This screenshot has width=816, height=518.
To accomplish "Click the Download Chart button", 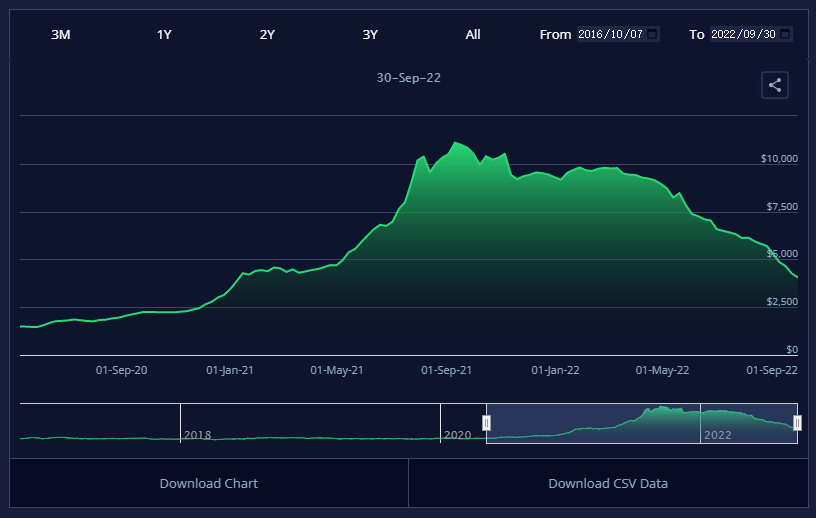I will pyautogui.click(x=209, y=483).
